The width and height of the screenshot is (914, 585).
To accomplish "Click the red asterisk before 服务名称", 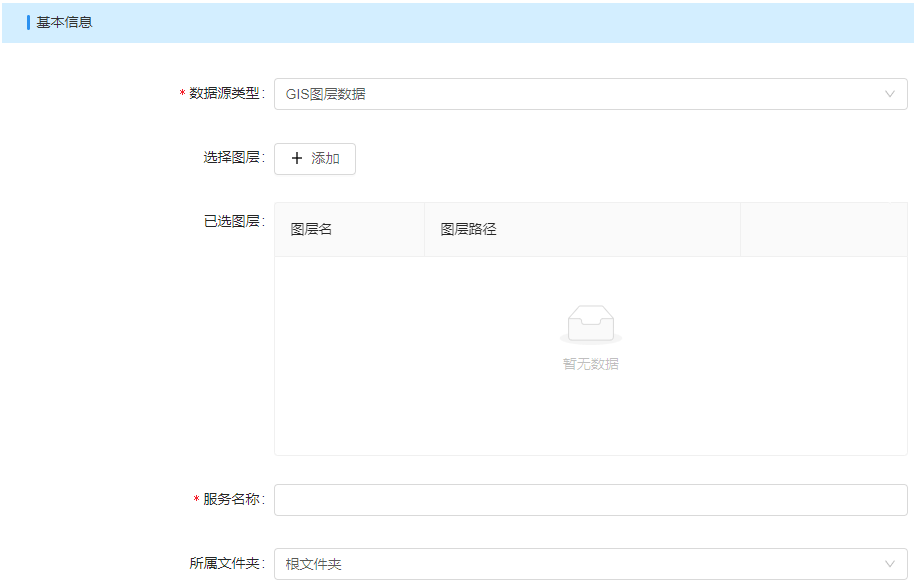I will point(196,501).
